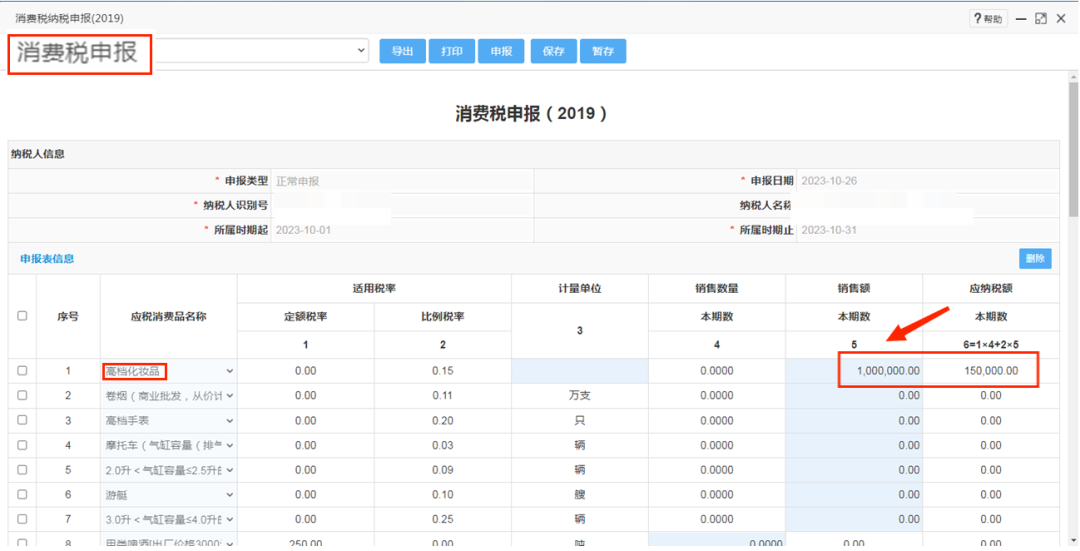Click the 应纳税额 column header
The height and width of the screenshot is (551, 1080).
[991, 289]
